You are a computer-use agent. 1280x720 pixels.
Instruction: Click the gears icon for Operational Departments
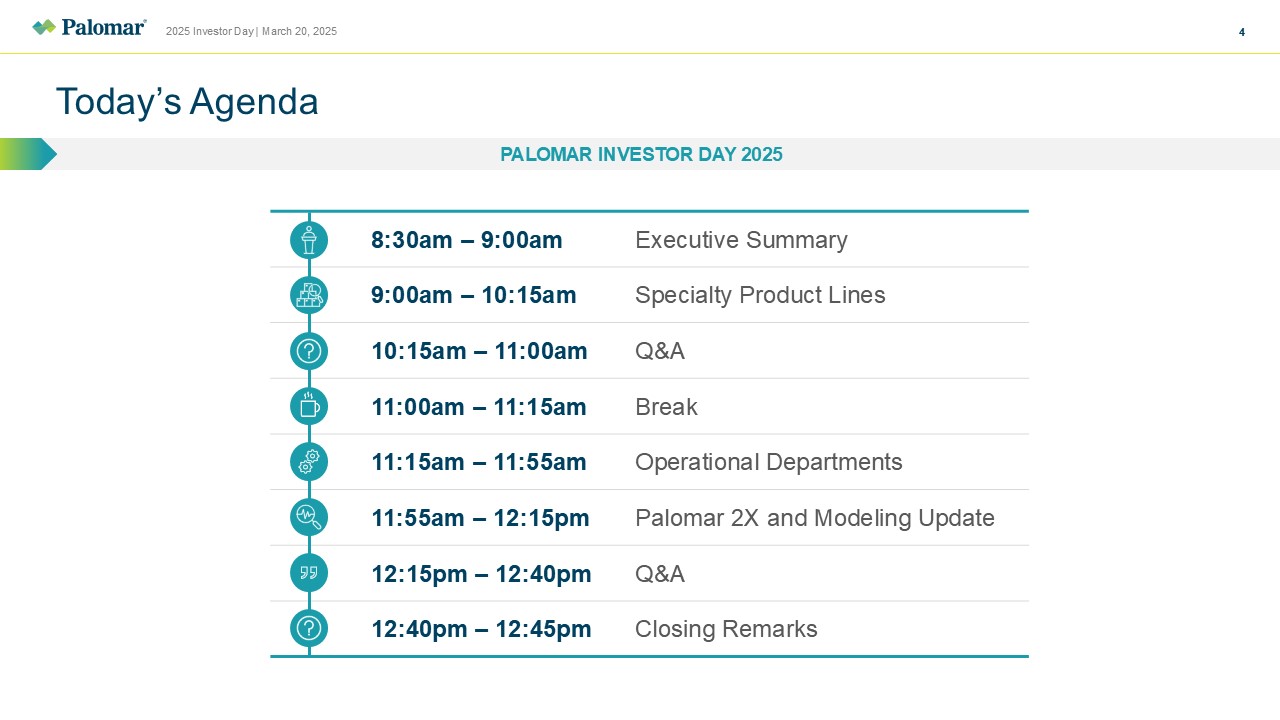click(309, 462)
